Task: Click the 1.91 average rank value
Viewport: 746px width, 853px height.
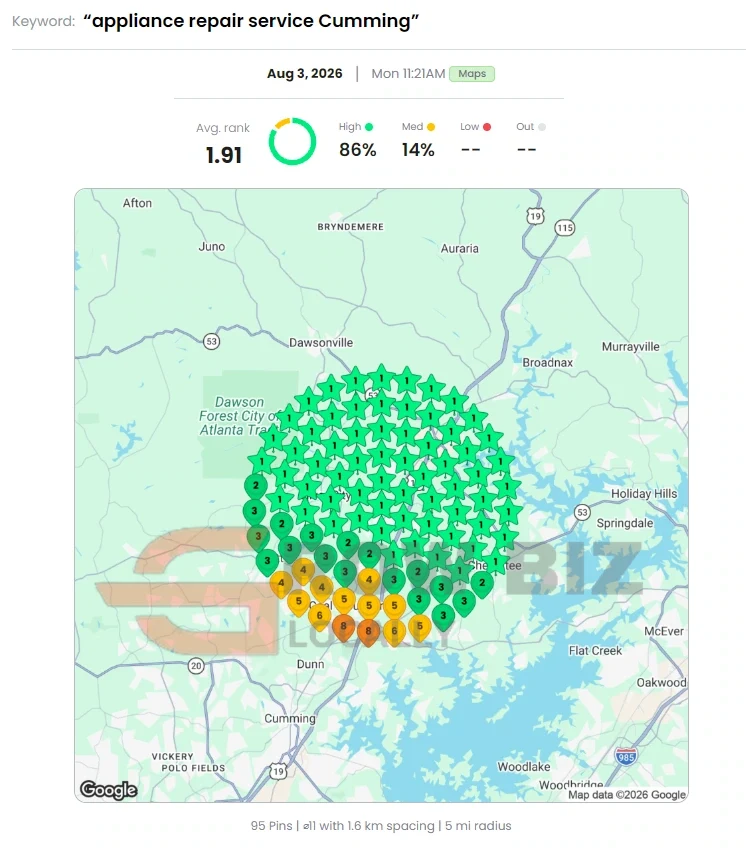Action: click(x=224, y=155)
